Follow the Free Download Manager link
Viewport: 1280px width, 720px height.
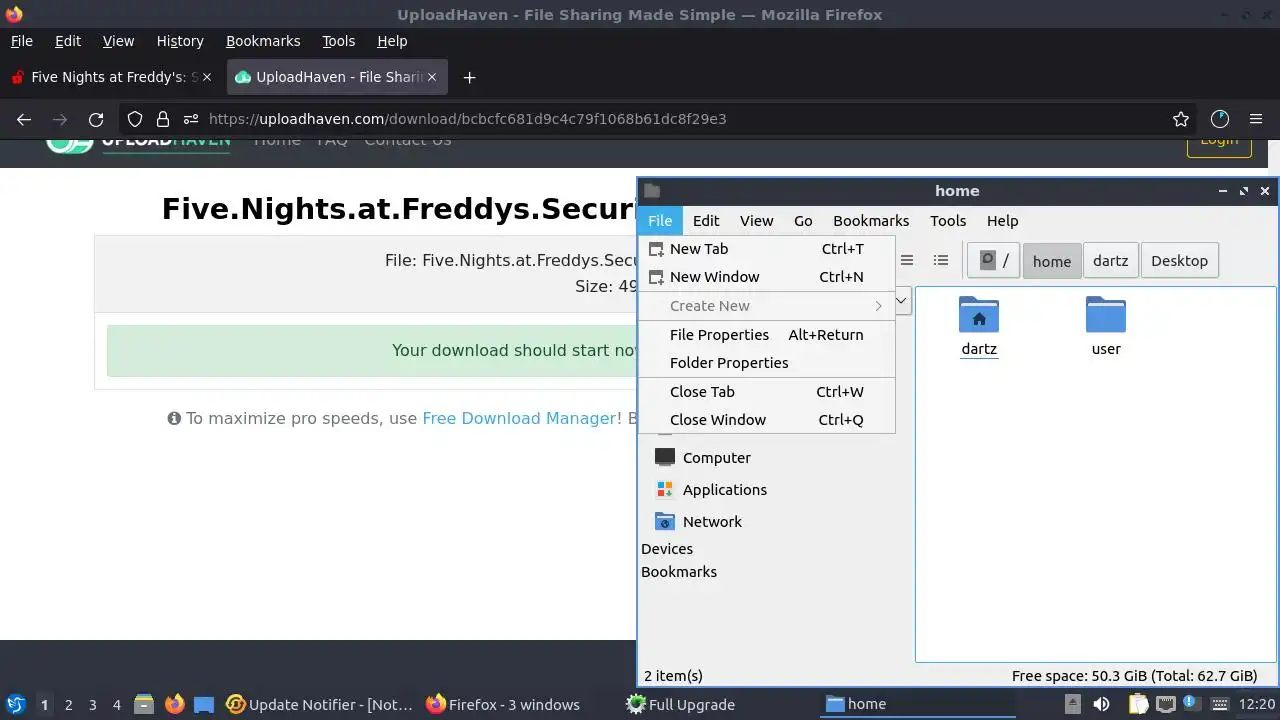[519, 418]
